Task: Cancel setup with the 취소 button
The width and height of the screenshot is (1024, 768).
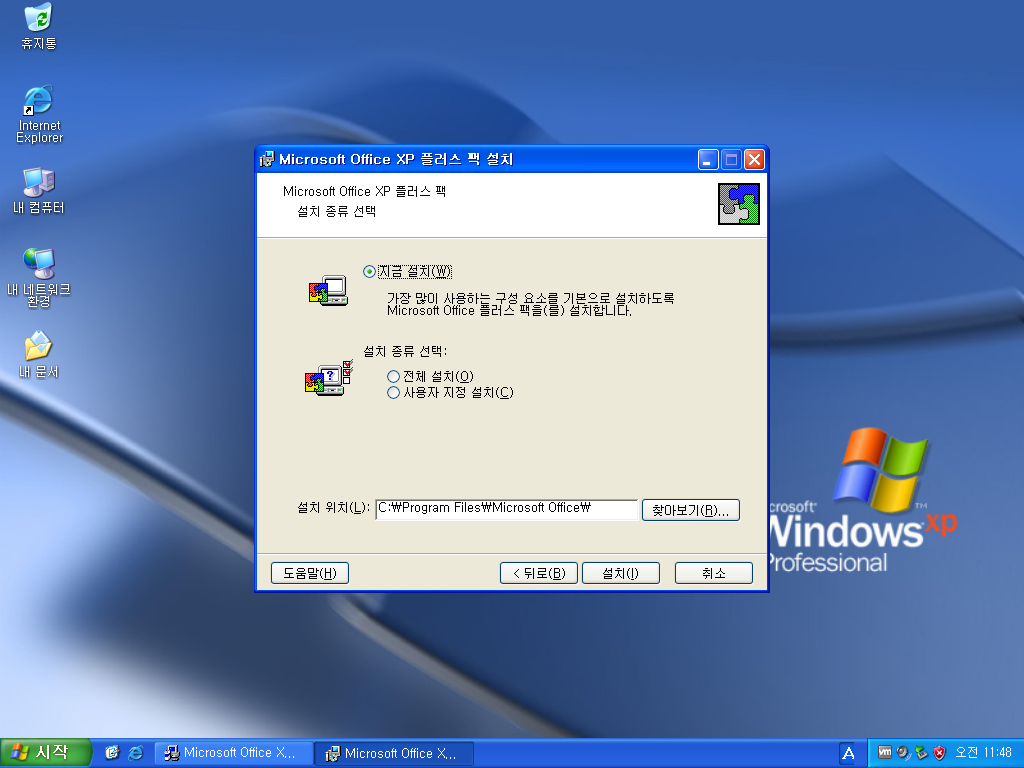Action: [x=714, y=573]
